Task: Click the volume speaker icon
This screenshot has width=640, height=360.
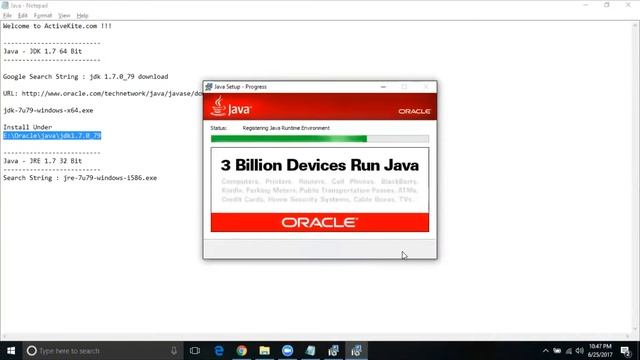Action: (x=580, y=351)
